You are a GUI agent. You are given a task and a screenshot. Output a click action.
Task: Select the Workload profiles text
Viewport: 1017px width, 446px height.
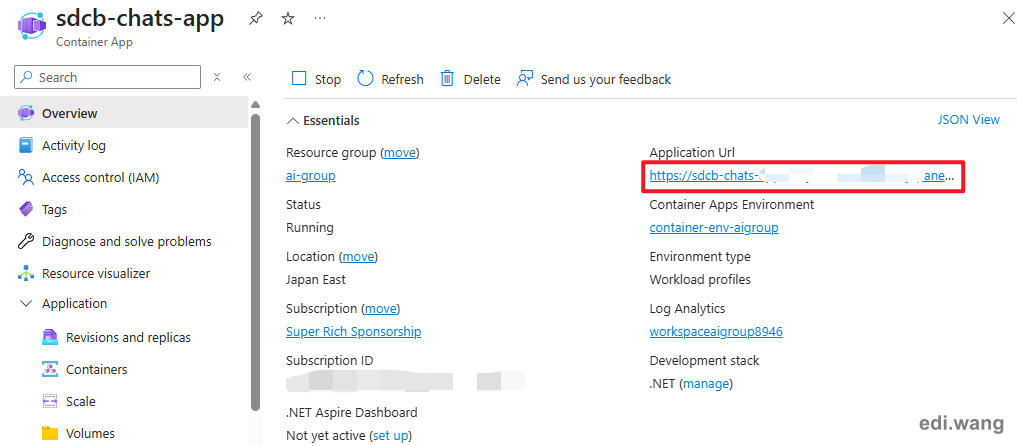point(700,280)
